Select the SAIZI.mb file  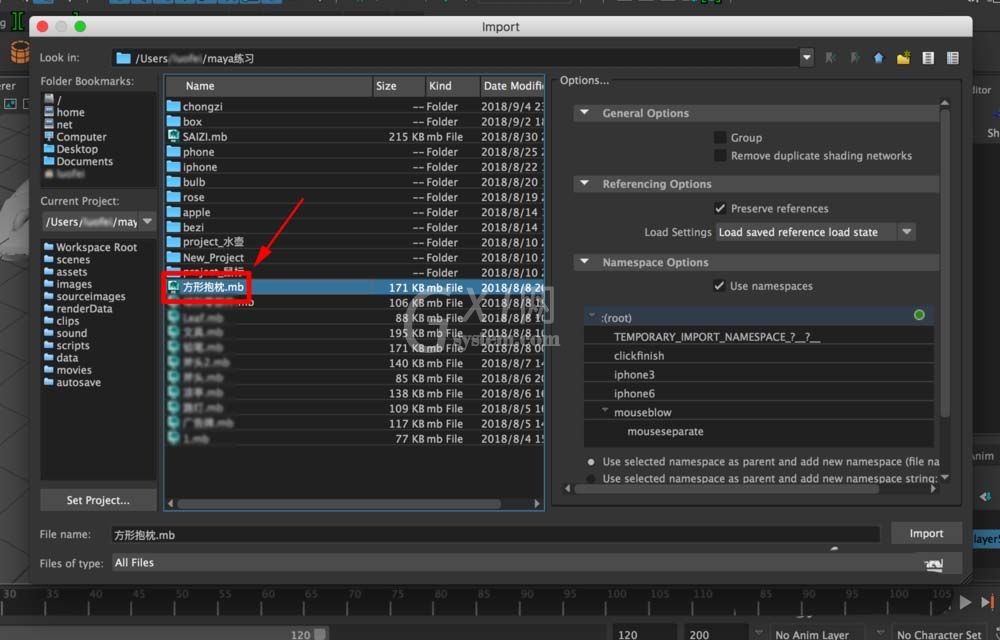click(355, 136)
